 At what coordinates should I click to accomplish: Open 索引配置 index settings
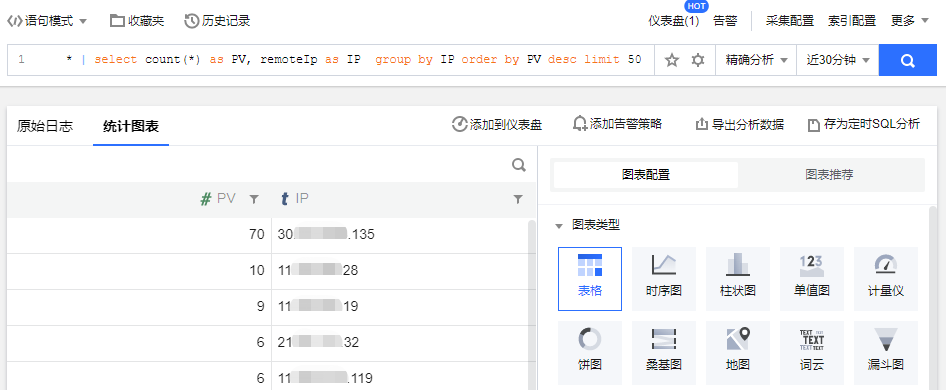point(852,21)
